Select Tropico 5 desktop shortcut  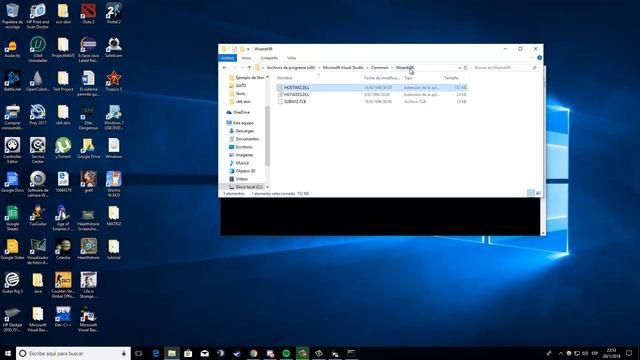[x=113, y=81]
